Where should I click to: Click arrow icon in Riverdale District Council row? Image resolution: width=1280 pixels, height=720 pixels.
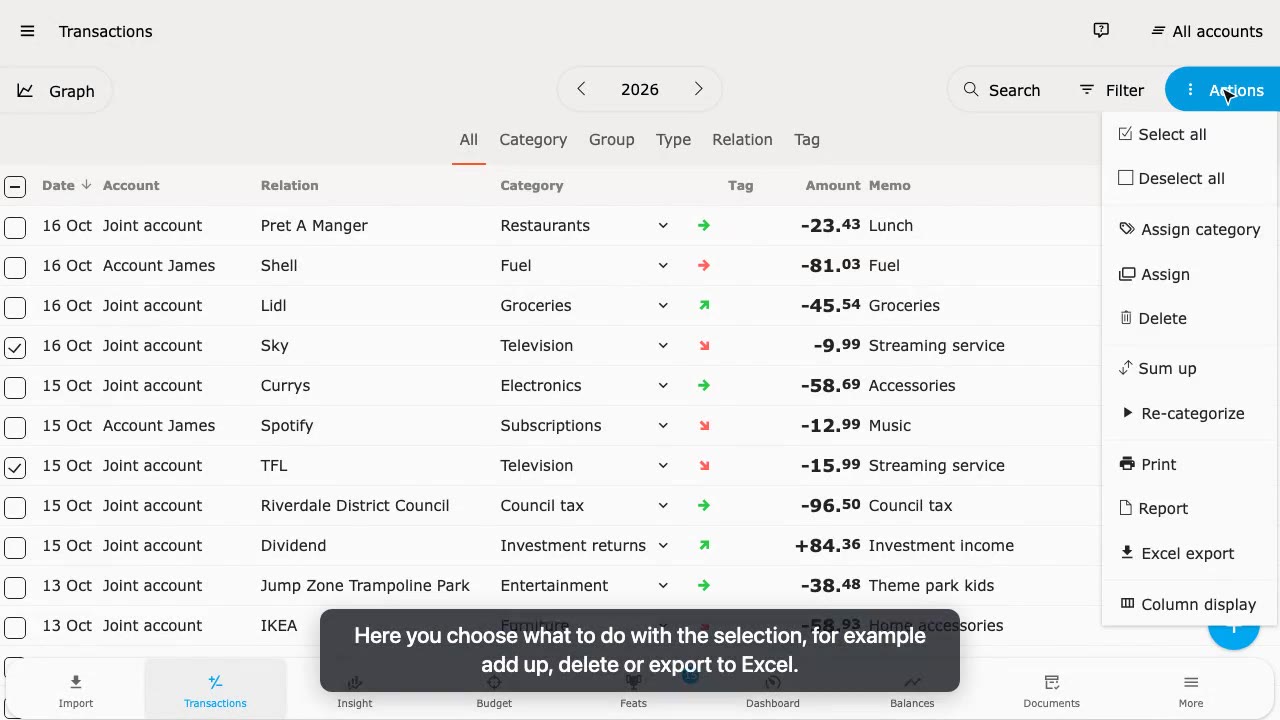[x=704, y=506]
